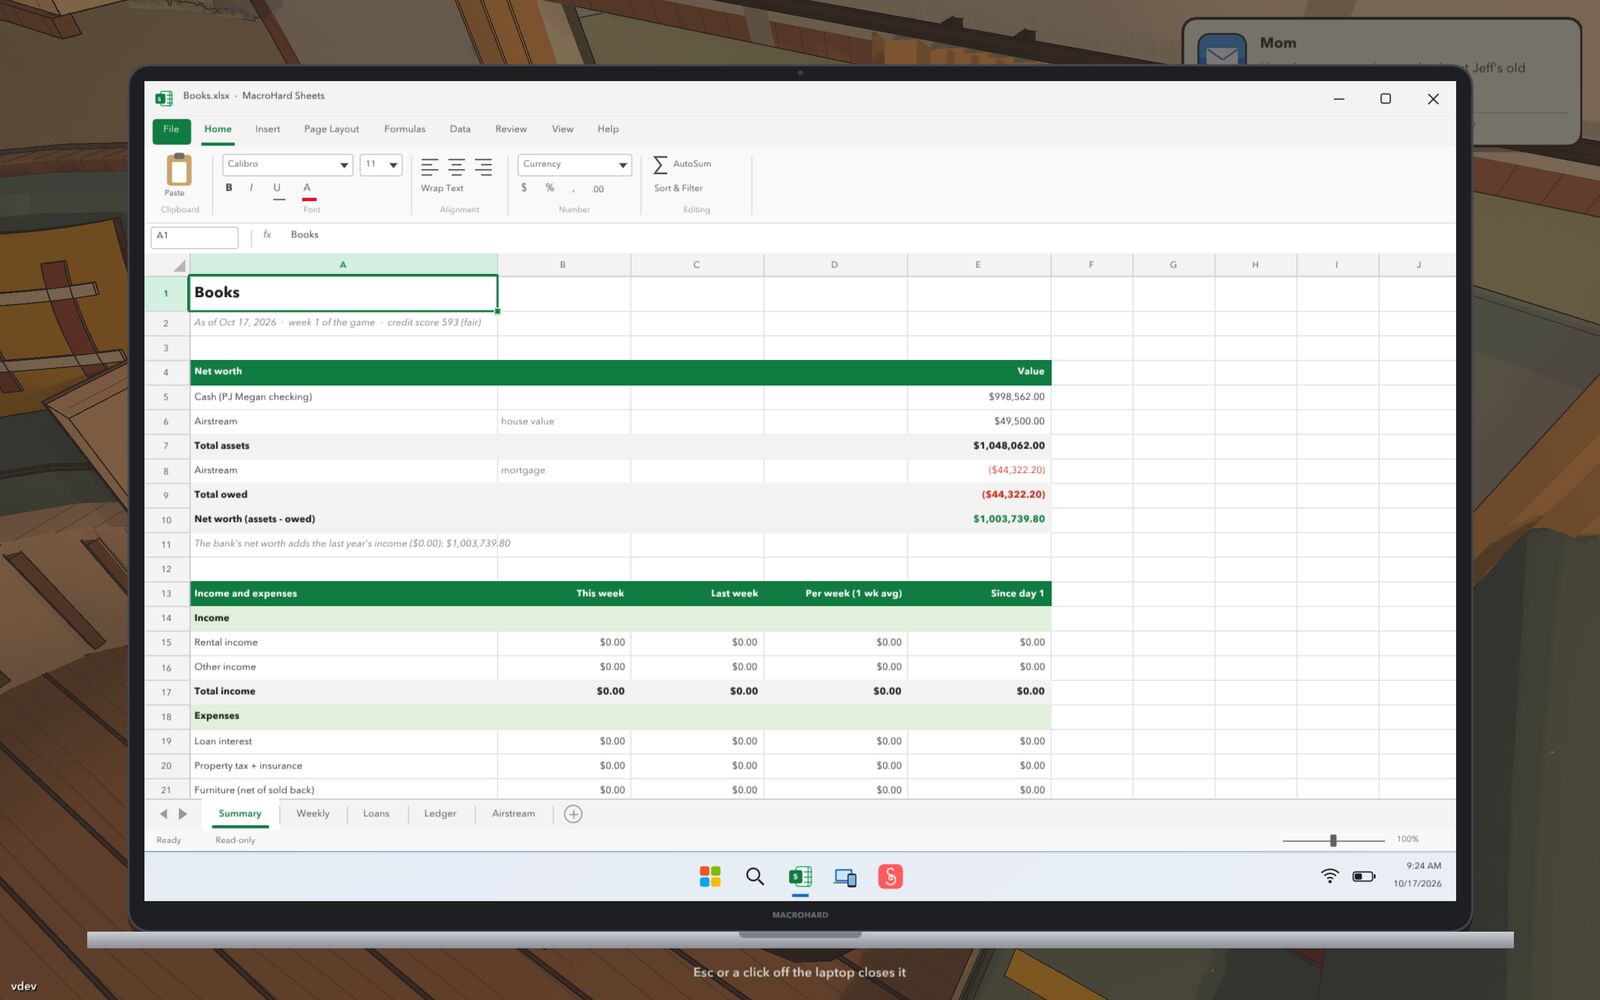Open the Airstream sheet tab
The height and width of the screenshot is (1000, 1600).
(513, 814)
